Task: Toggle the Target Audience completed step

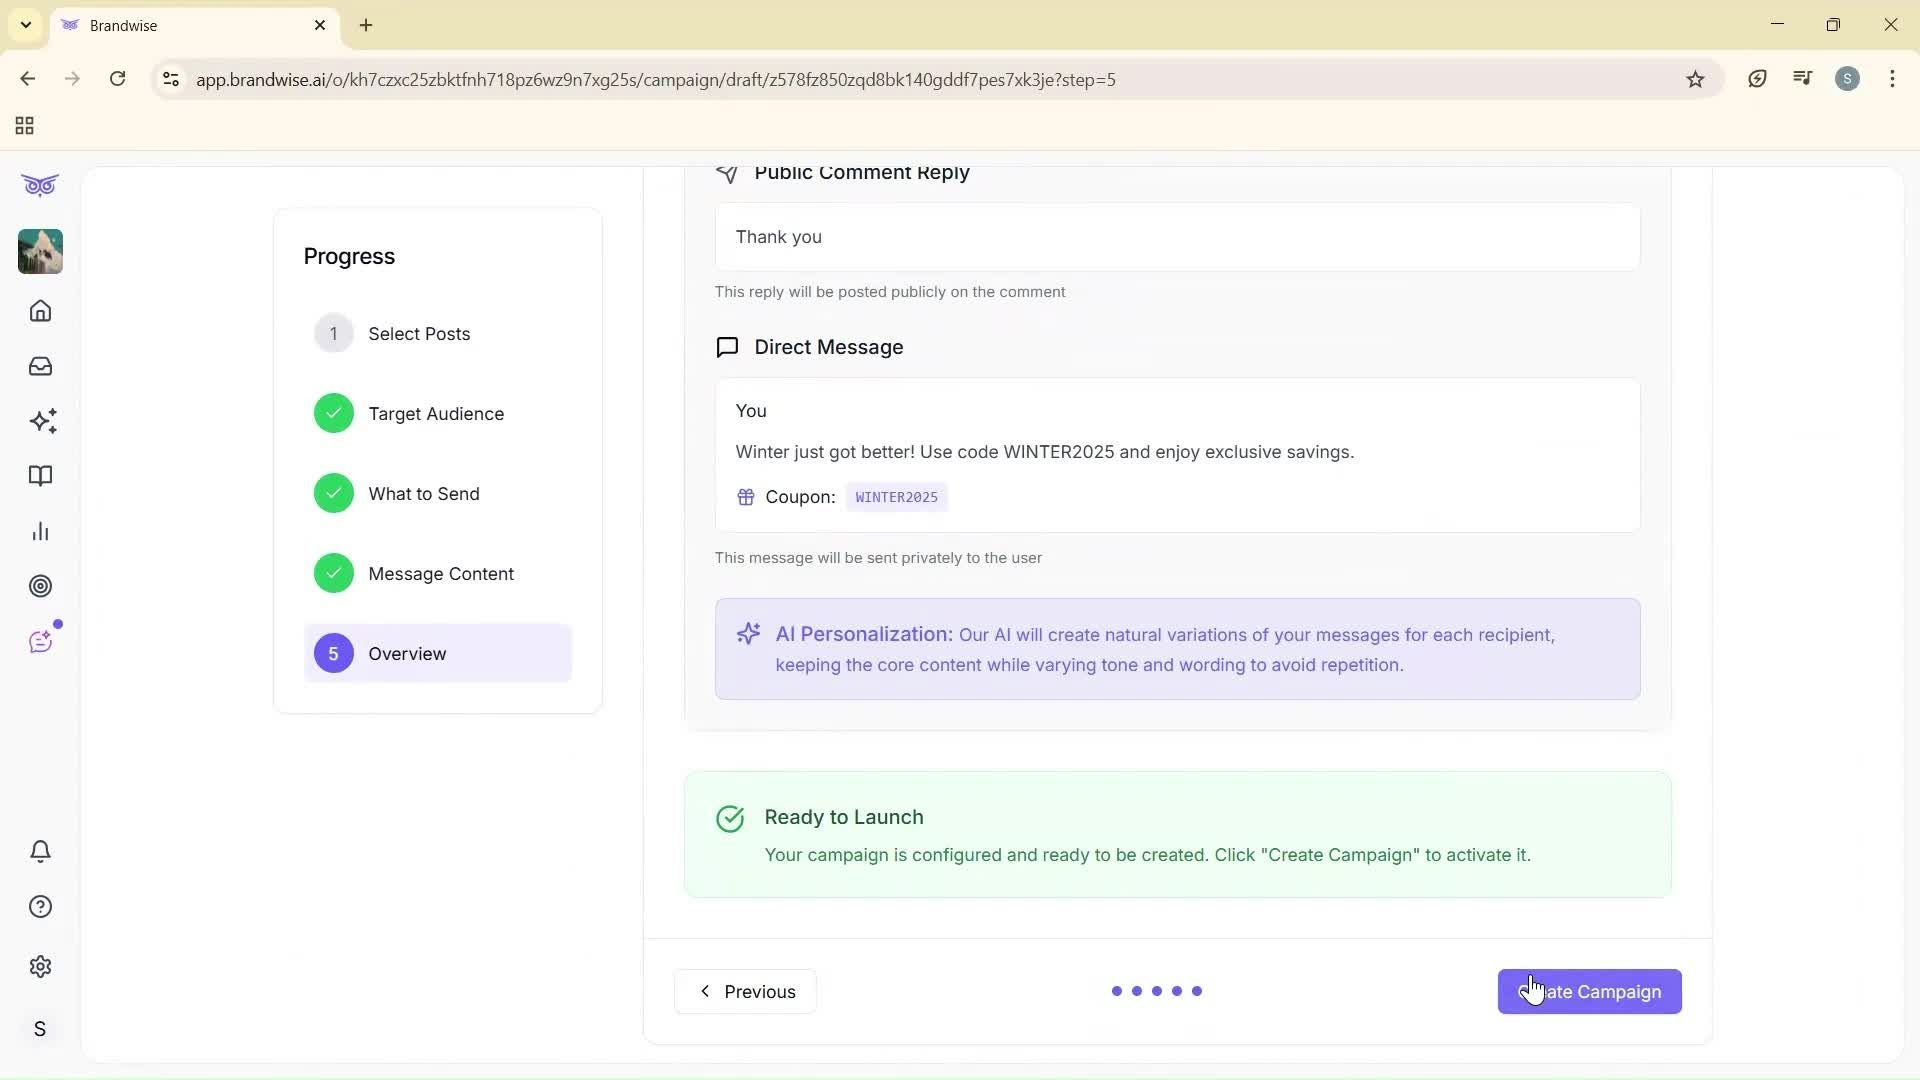Action: click(436, 413)
